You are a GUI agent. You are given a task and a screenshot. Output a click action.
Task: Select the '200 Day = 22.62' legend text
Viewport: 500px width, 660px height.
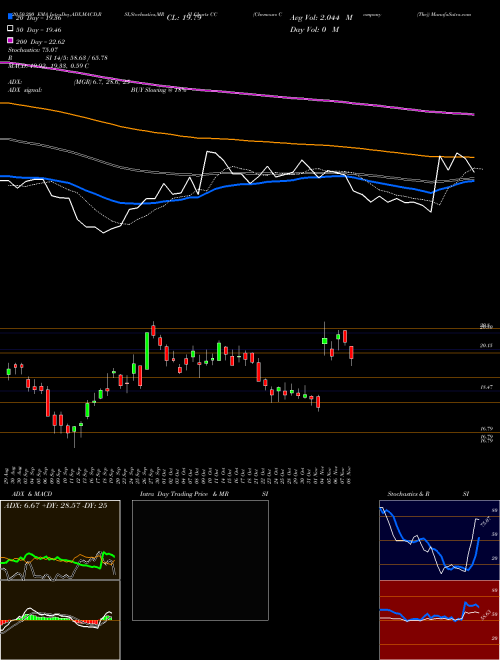click(x=40, y=42)
